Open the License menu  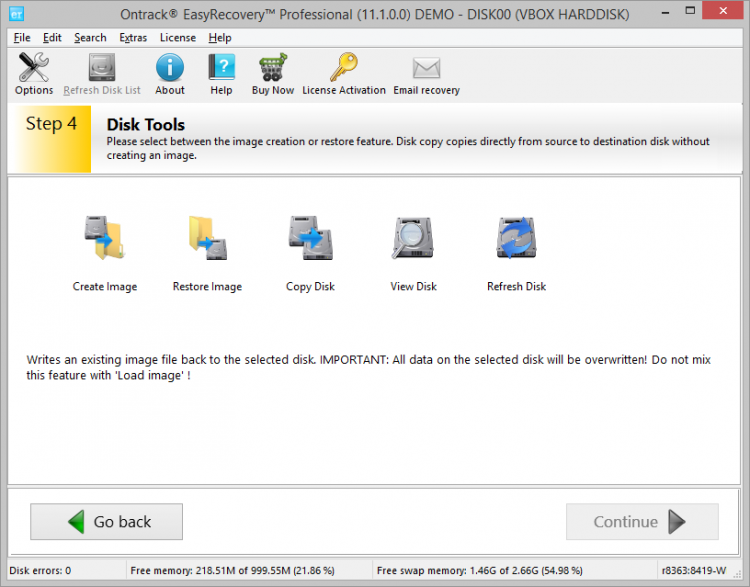coord(178,38)
